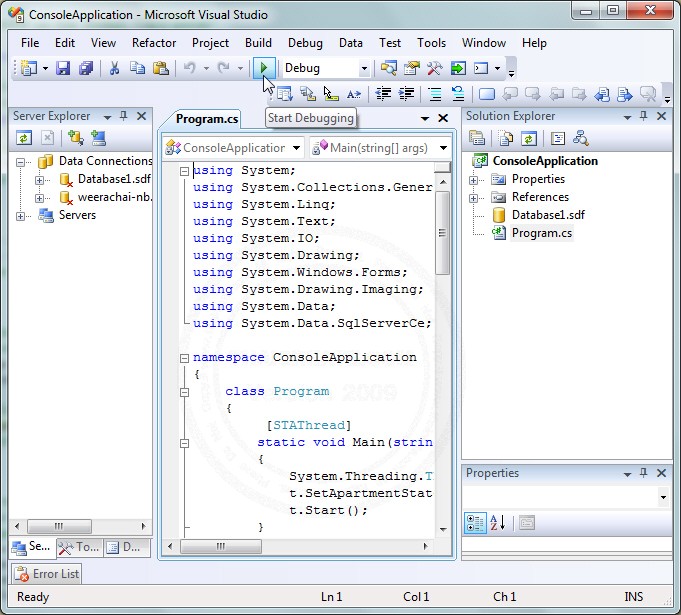
Task: Open the ConsoleApplication class dropdown
Action: point(297,148)
